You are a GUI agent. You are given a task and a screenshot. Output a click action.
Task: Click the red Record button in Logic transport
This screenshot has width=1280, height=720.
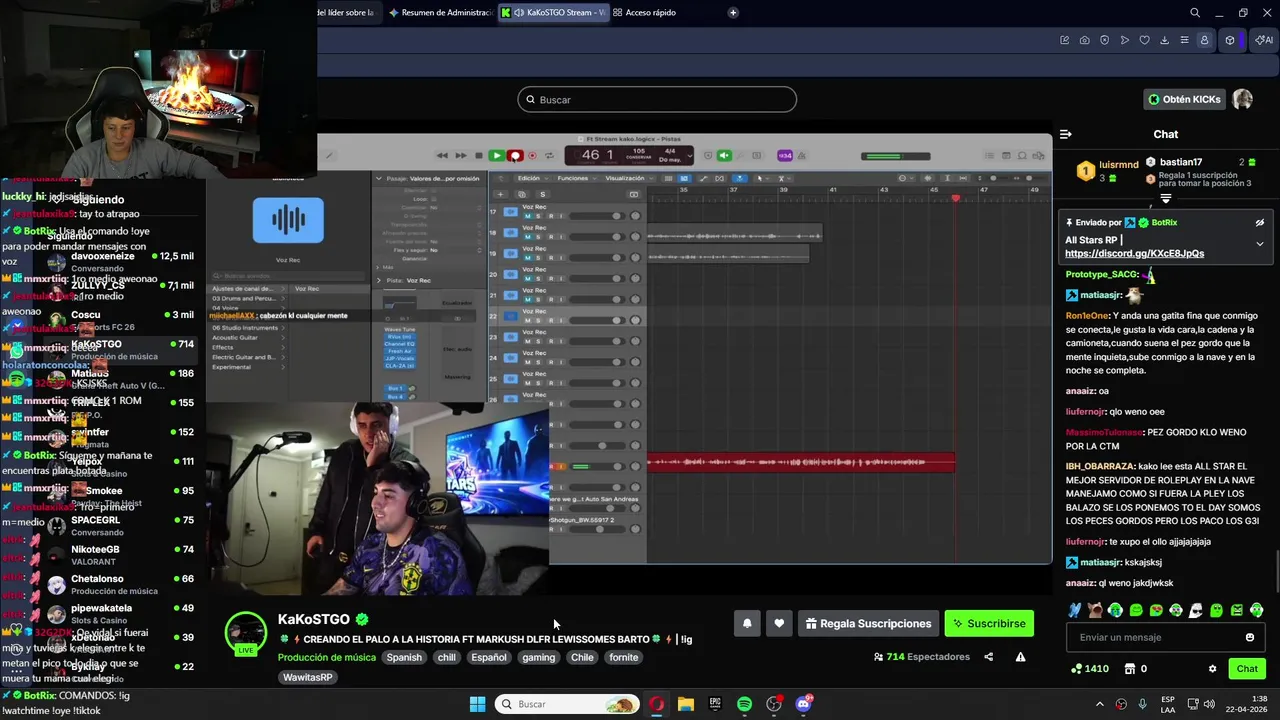coord(515,156)
